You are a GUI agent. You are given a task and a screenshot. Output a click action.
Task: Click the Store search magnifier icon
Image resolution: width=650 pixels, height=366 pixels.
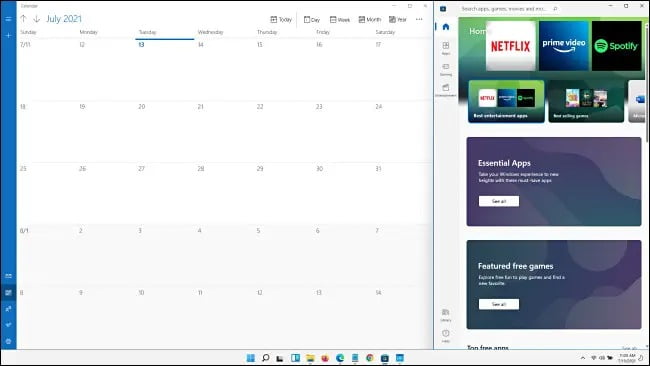coord(555,9)
